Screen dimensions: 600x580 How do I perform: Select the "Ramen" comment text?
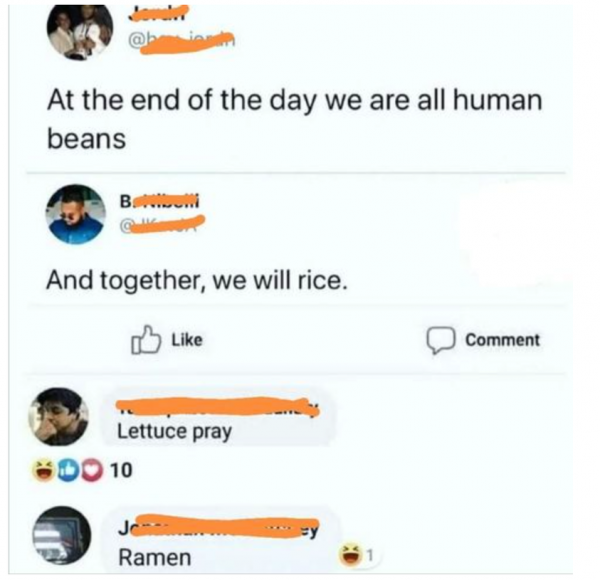(150, 557)
